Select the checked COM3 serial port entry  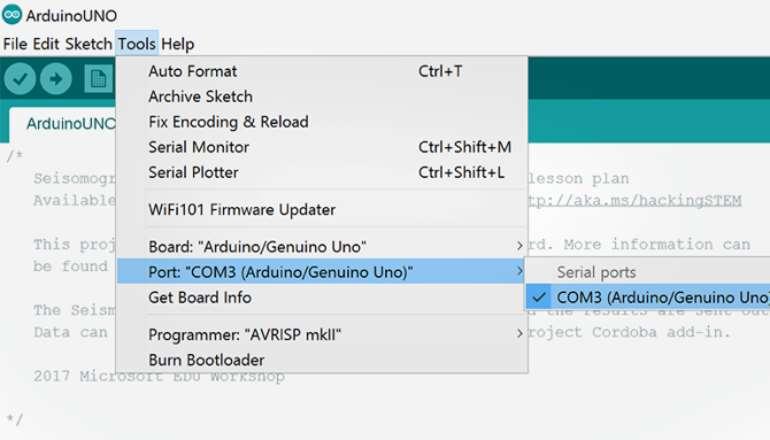click(648, 297)
